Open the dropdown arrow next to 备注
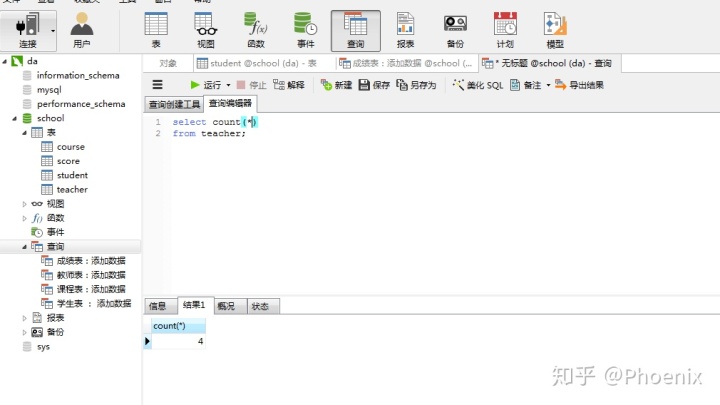 [x=548, y=85]
